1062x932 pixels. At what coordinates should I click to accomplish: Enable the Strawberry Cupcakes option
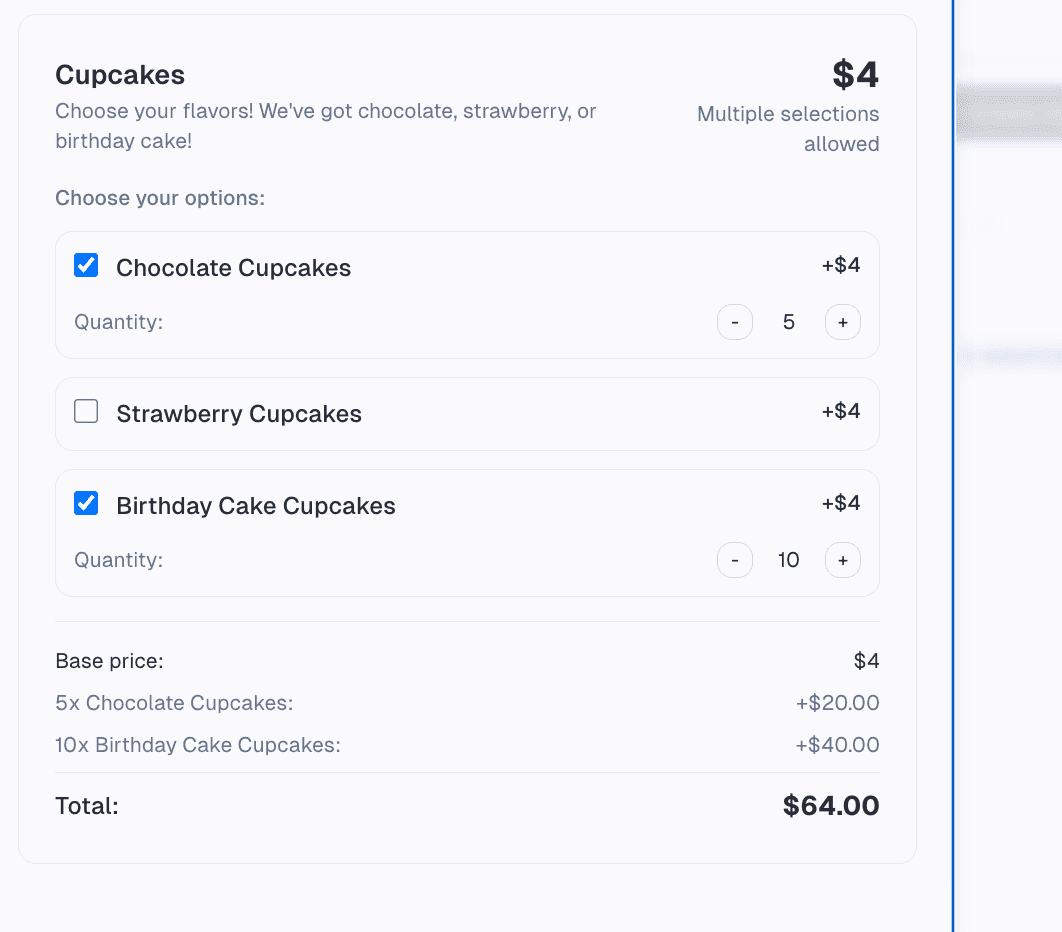(x=86, y=410)
